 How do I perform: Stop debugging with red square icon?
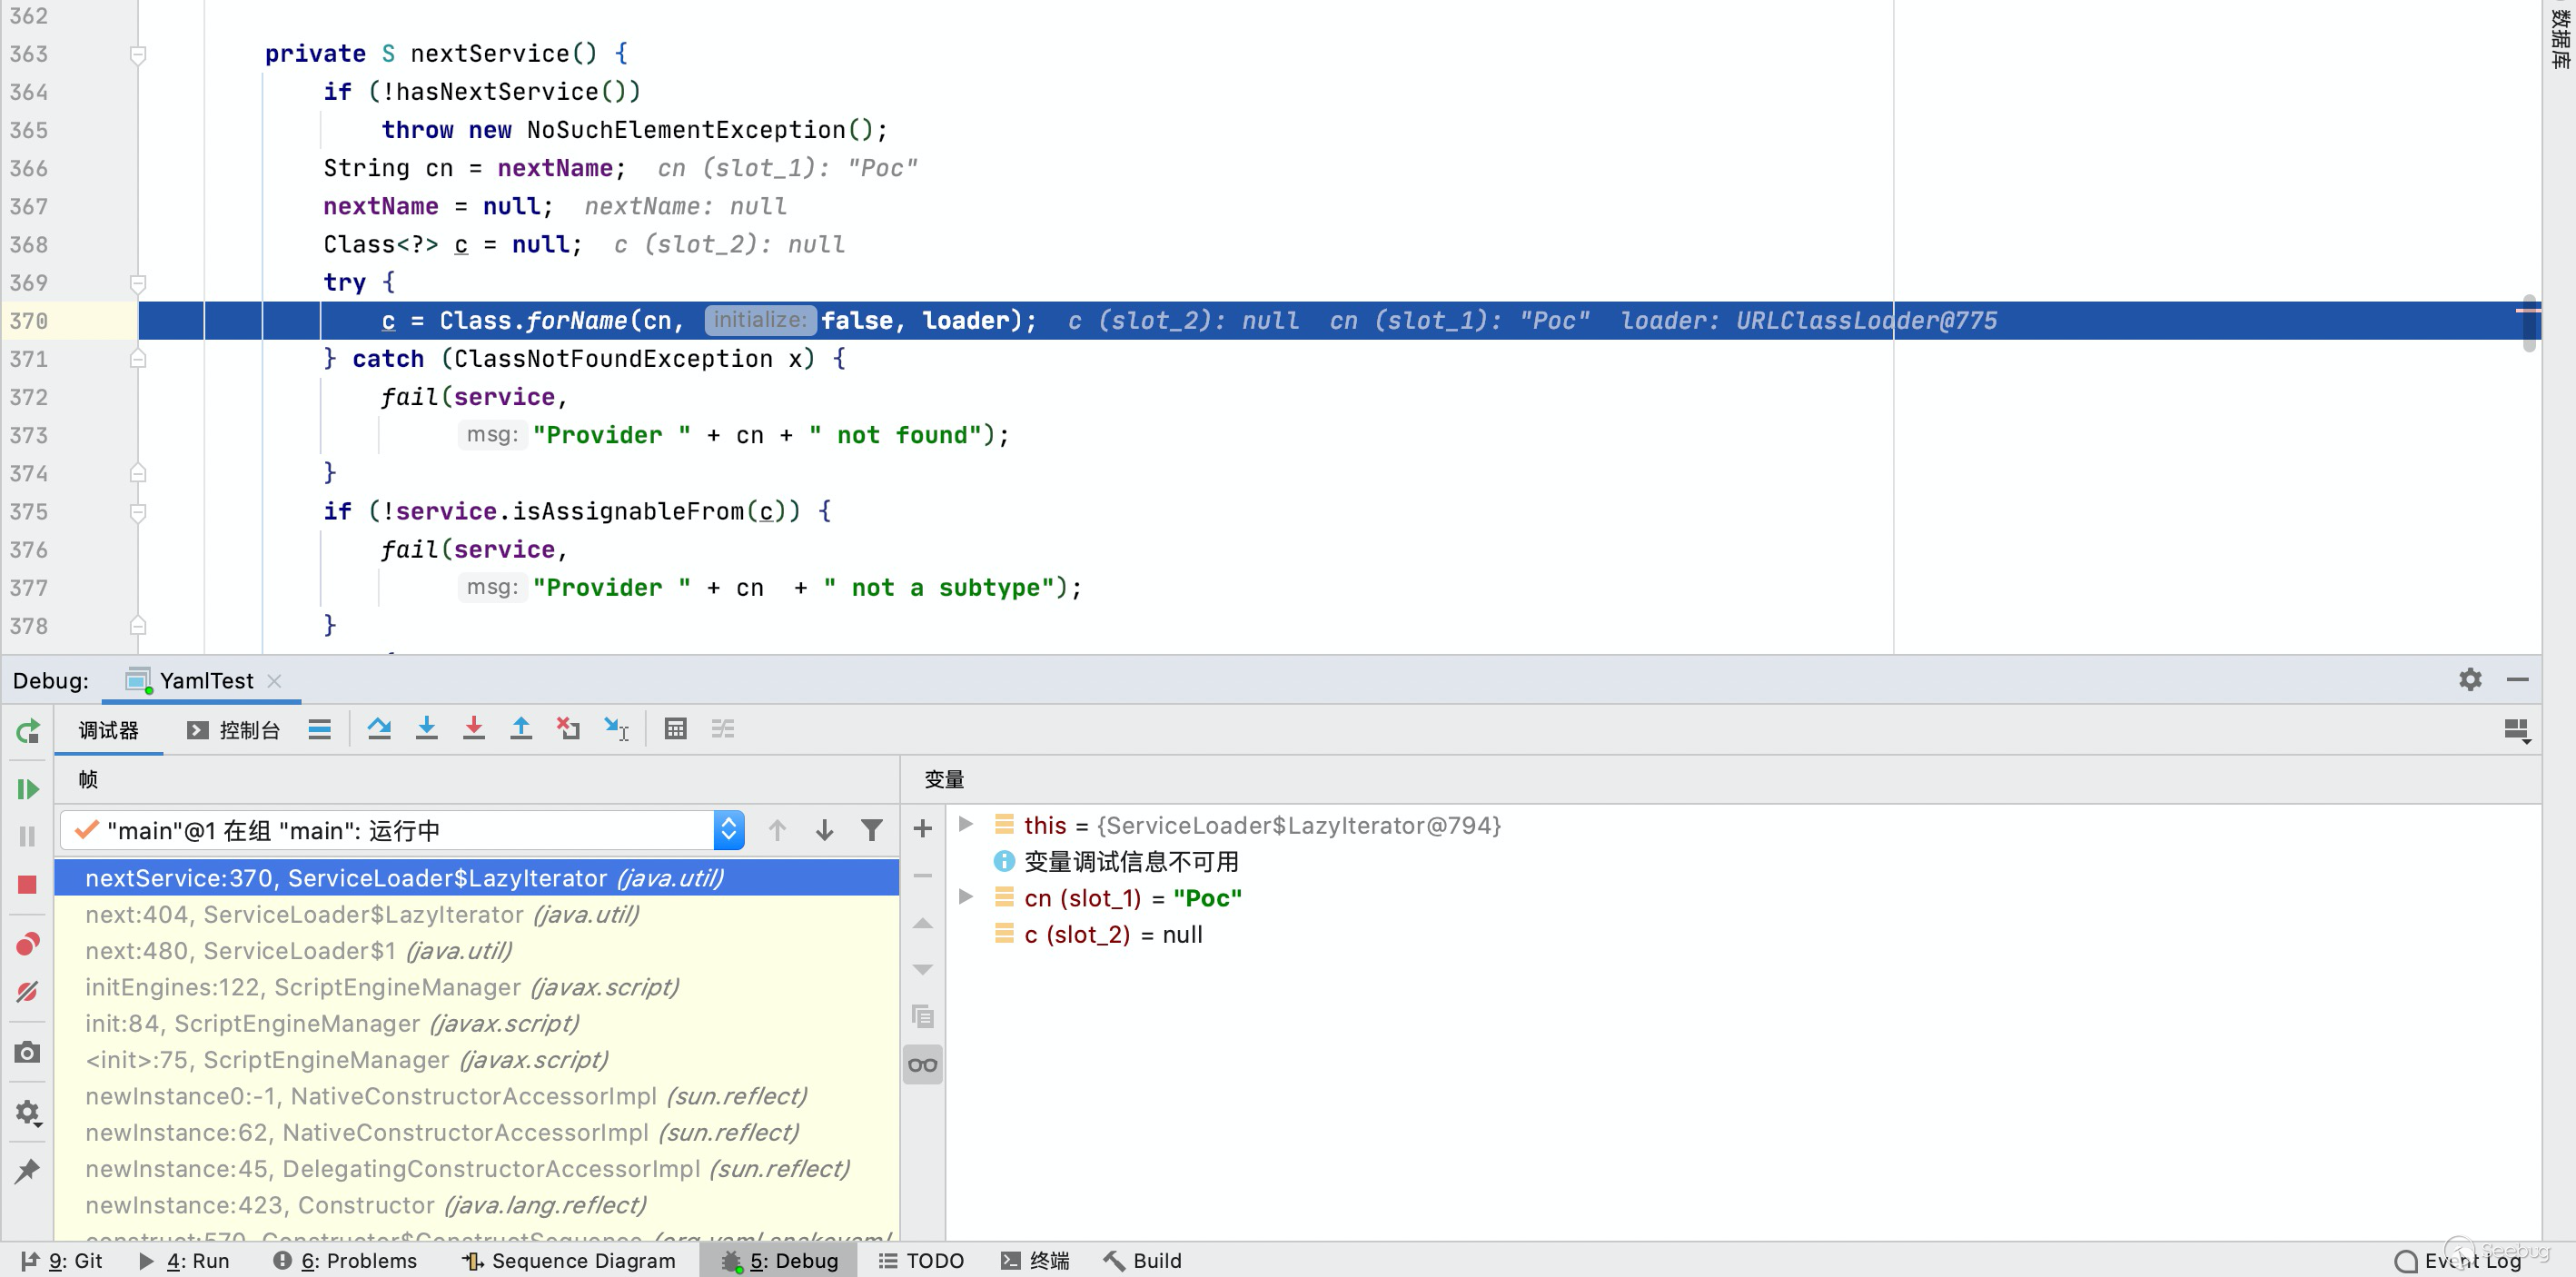coord(27,884)
